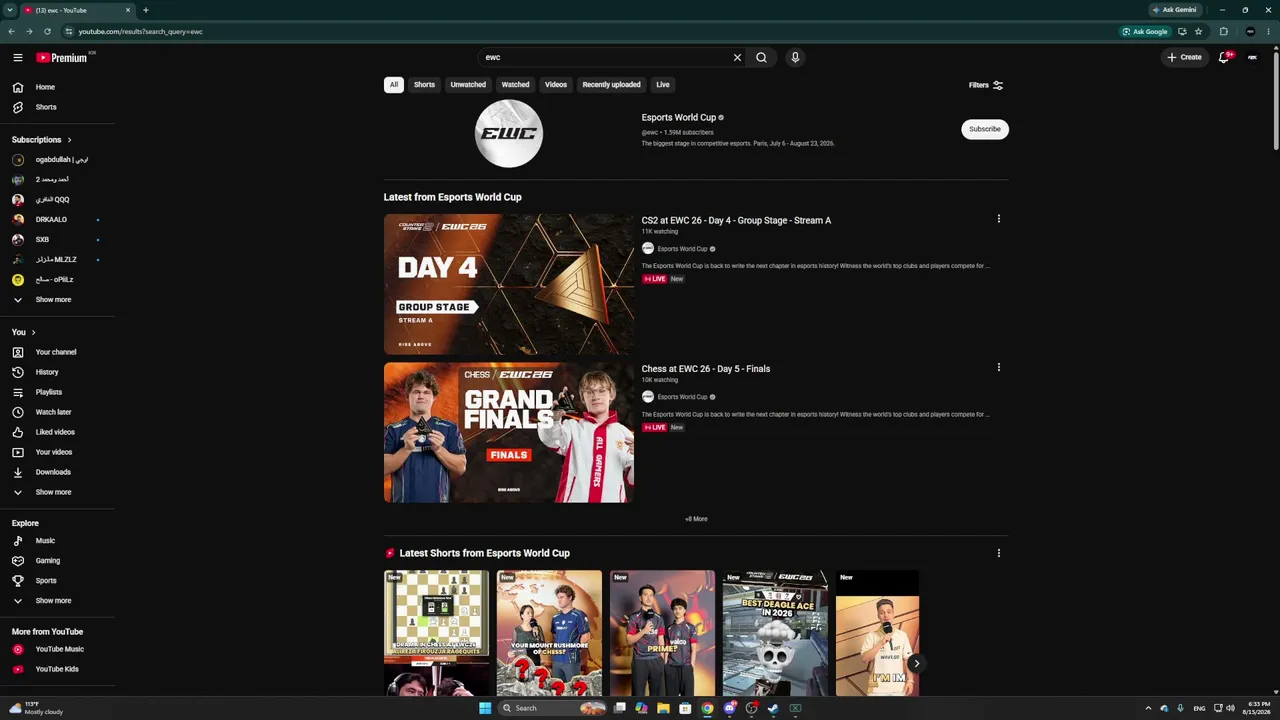The image size is (1280, 720).
Task: Browse Sports under Explore
Action: (x=57, y=581)
